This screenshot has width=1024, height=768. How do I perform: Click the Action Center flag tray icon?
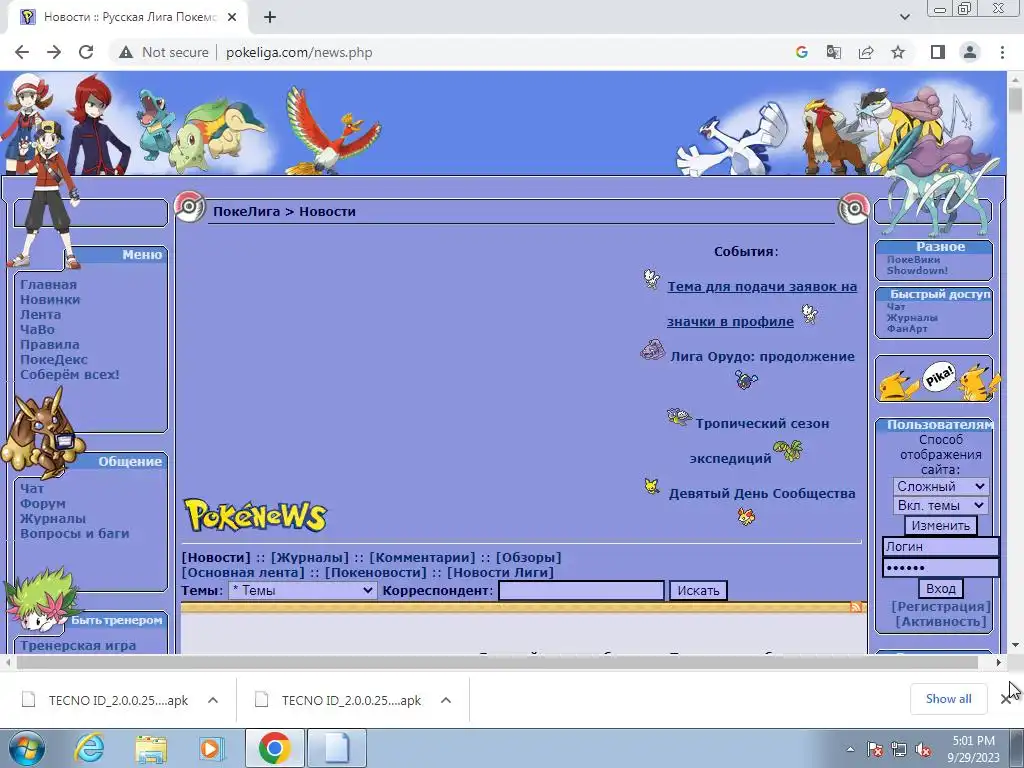pos(874,750)
